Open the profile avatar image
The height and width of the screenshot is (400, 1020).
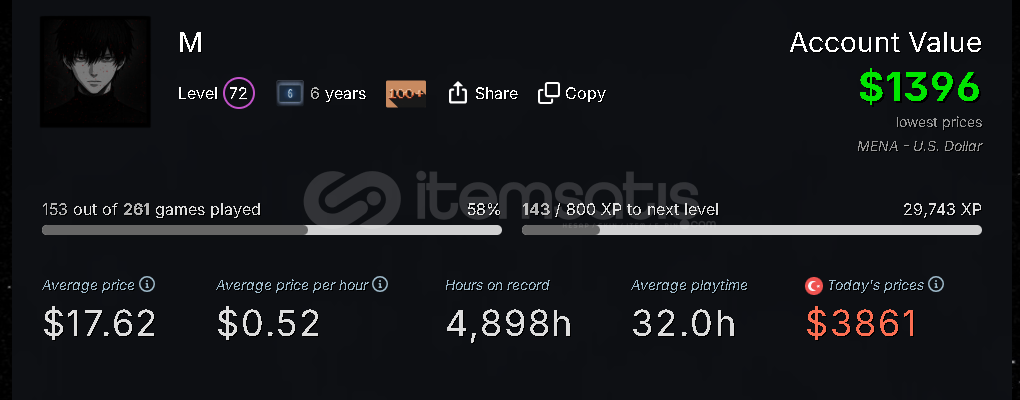coord(96,72)
